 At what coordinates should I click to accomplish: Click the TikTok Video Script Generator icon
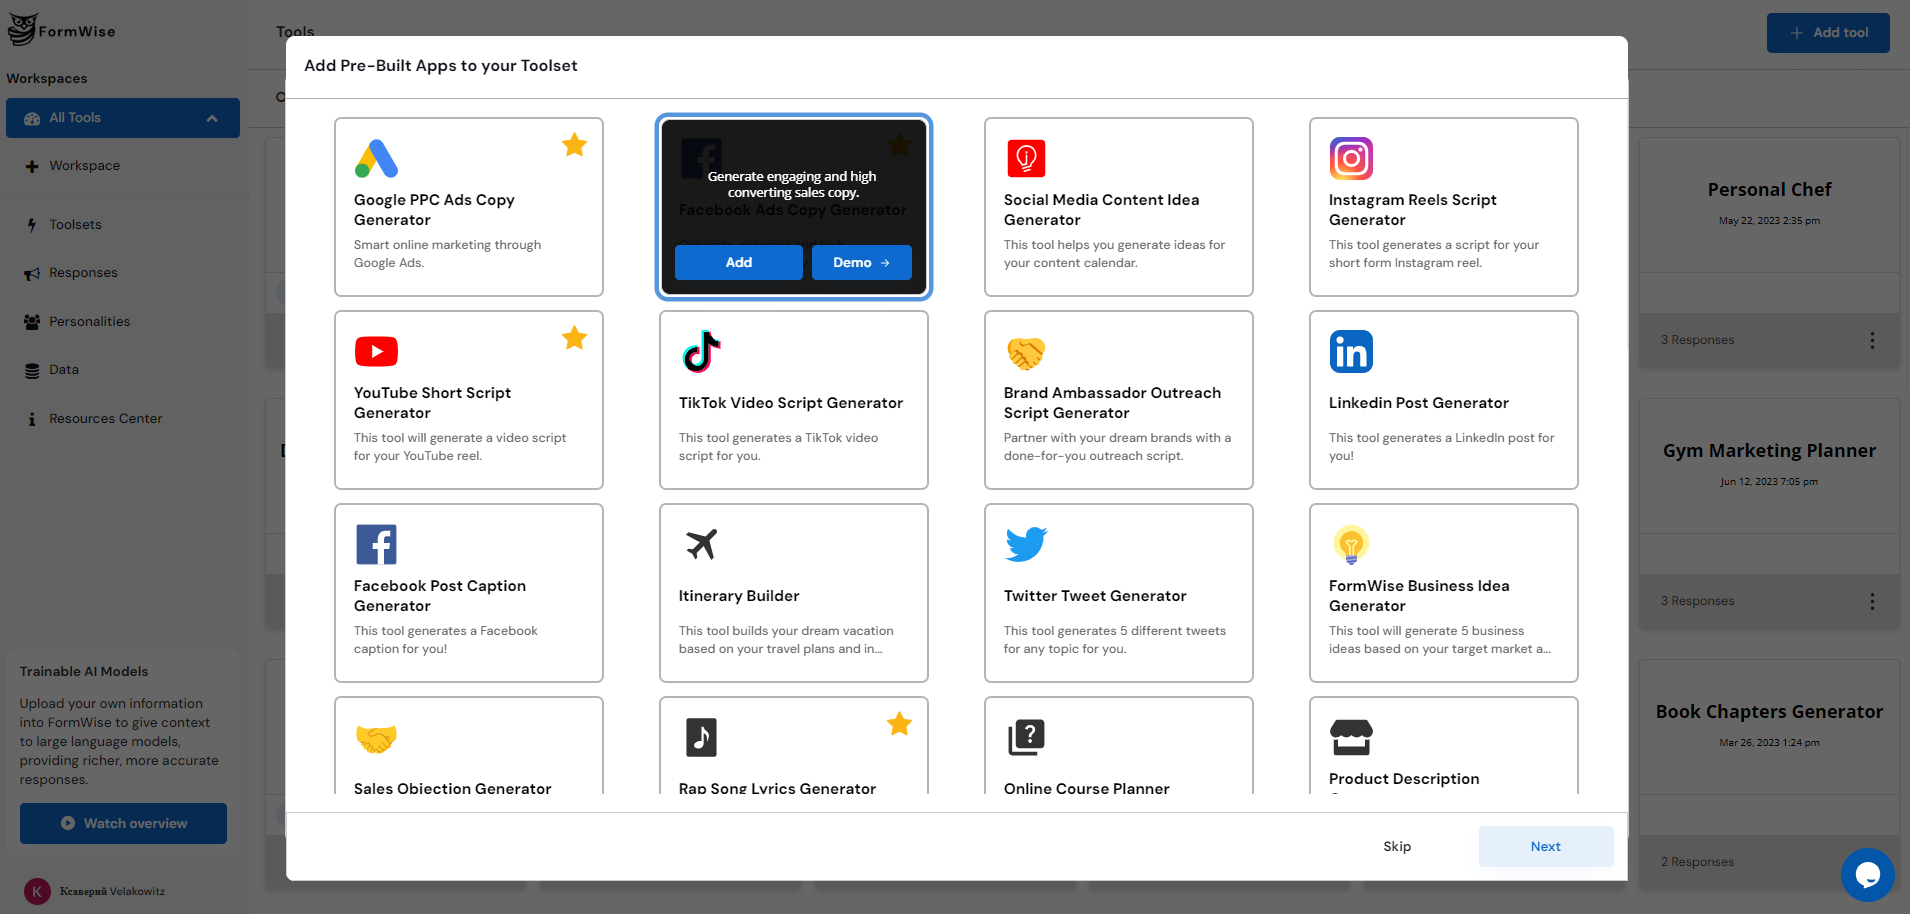[x=701, y=351]
